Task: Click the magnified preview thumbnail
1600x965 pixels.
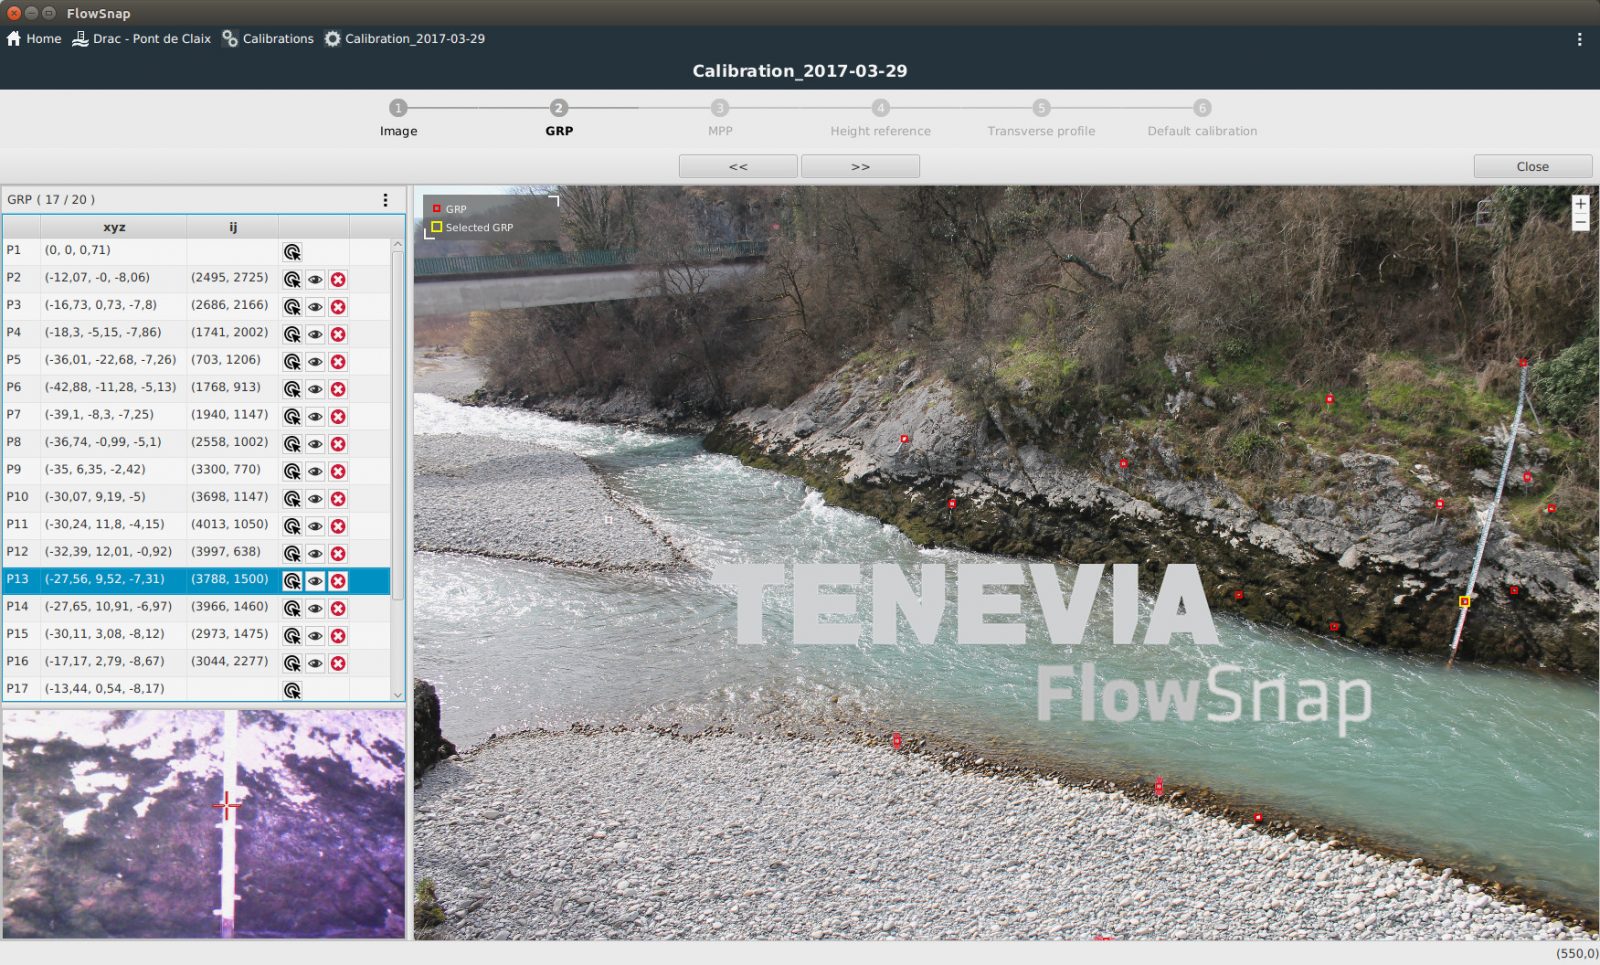Action: point(204,824)
